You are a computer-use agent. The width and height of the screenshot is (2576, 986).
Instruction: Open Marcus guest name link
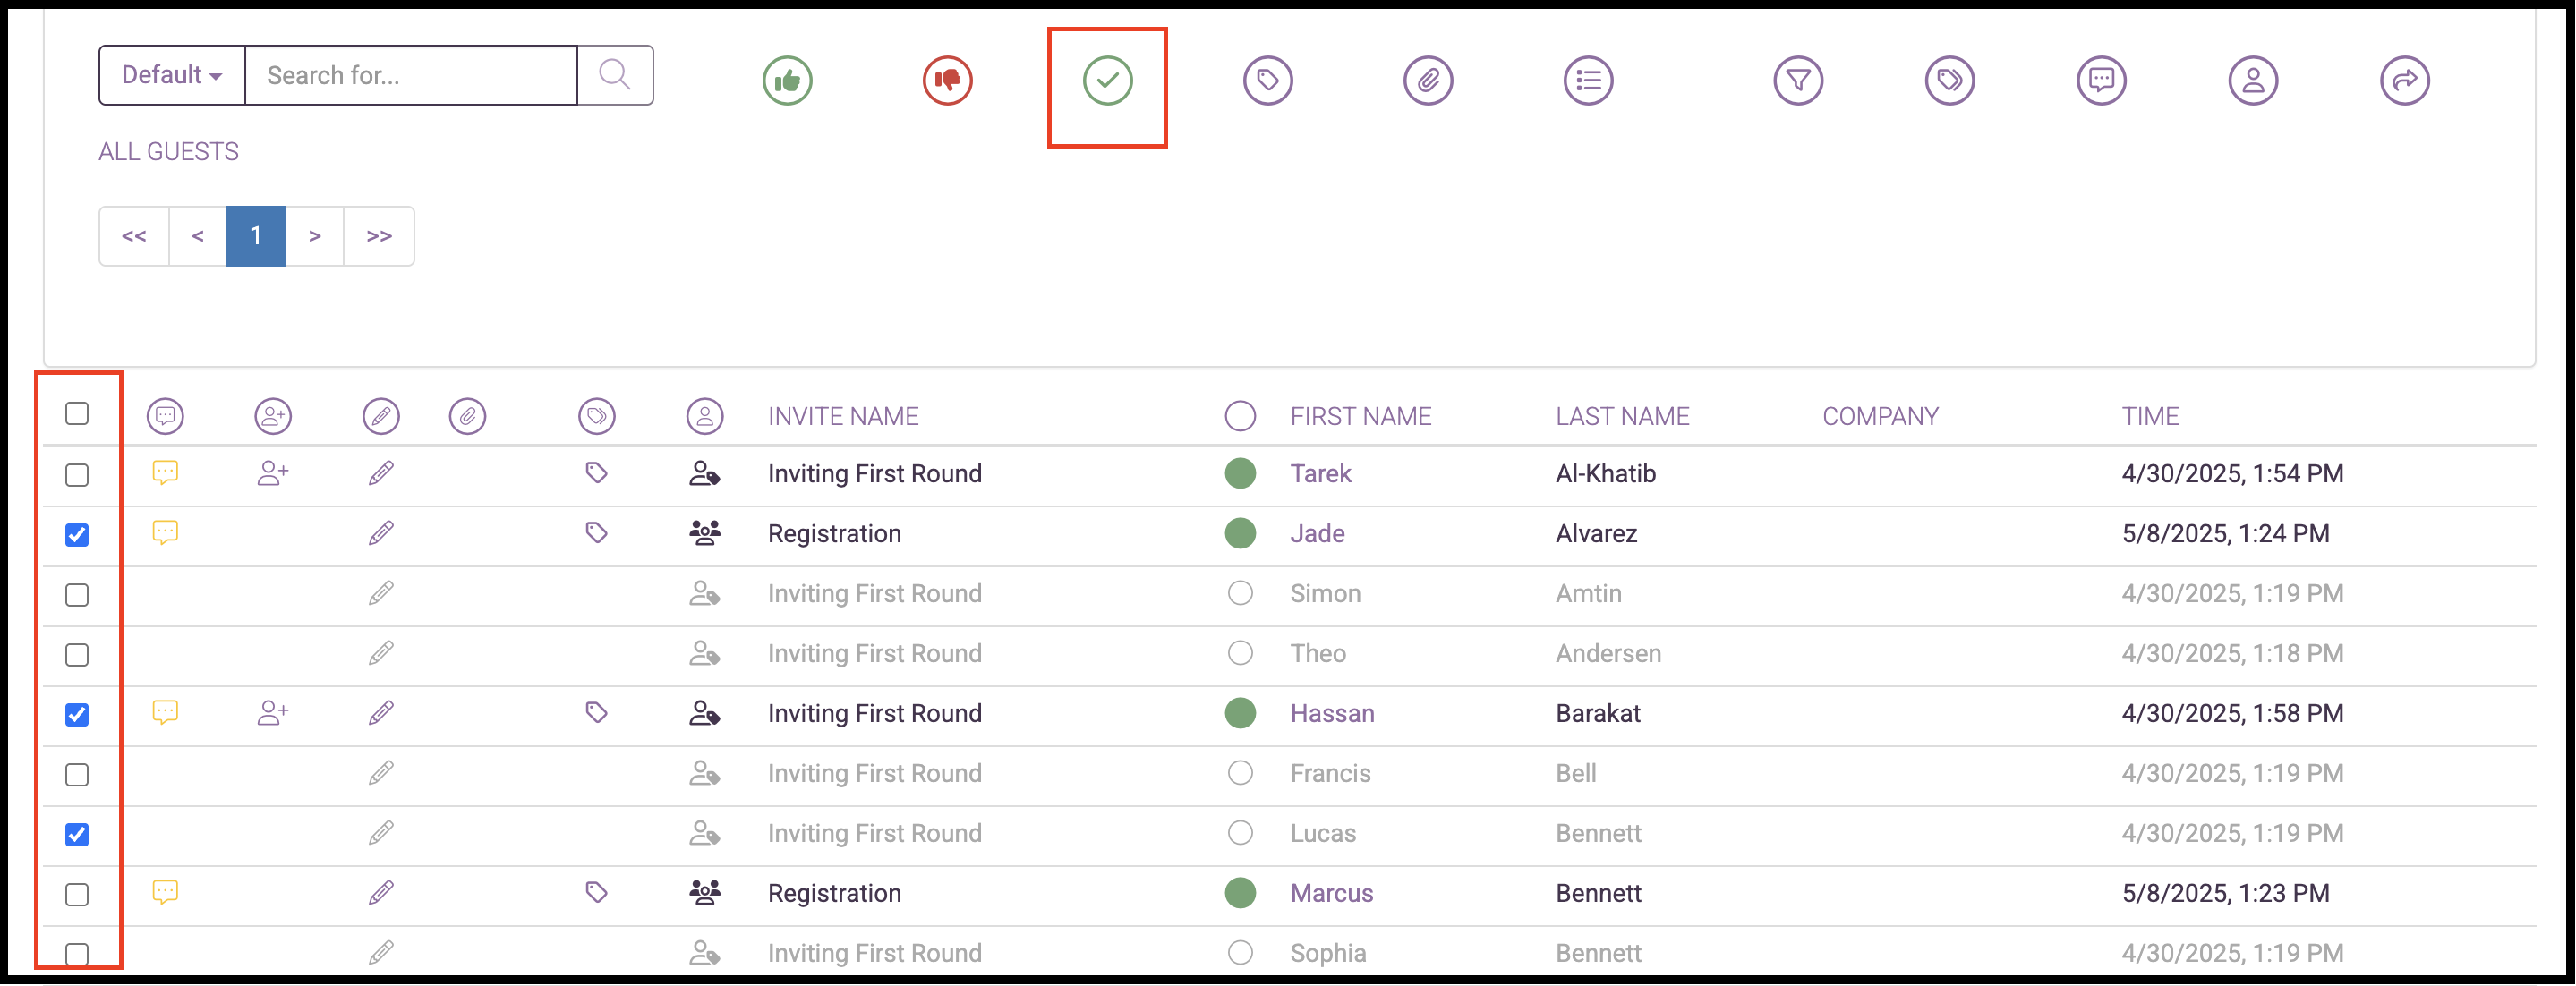tap(1331, 893)
